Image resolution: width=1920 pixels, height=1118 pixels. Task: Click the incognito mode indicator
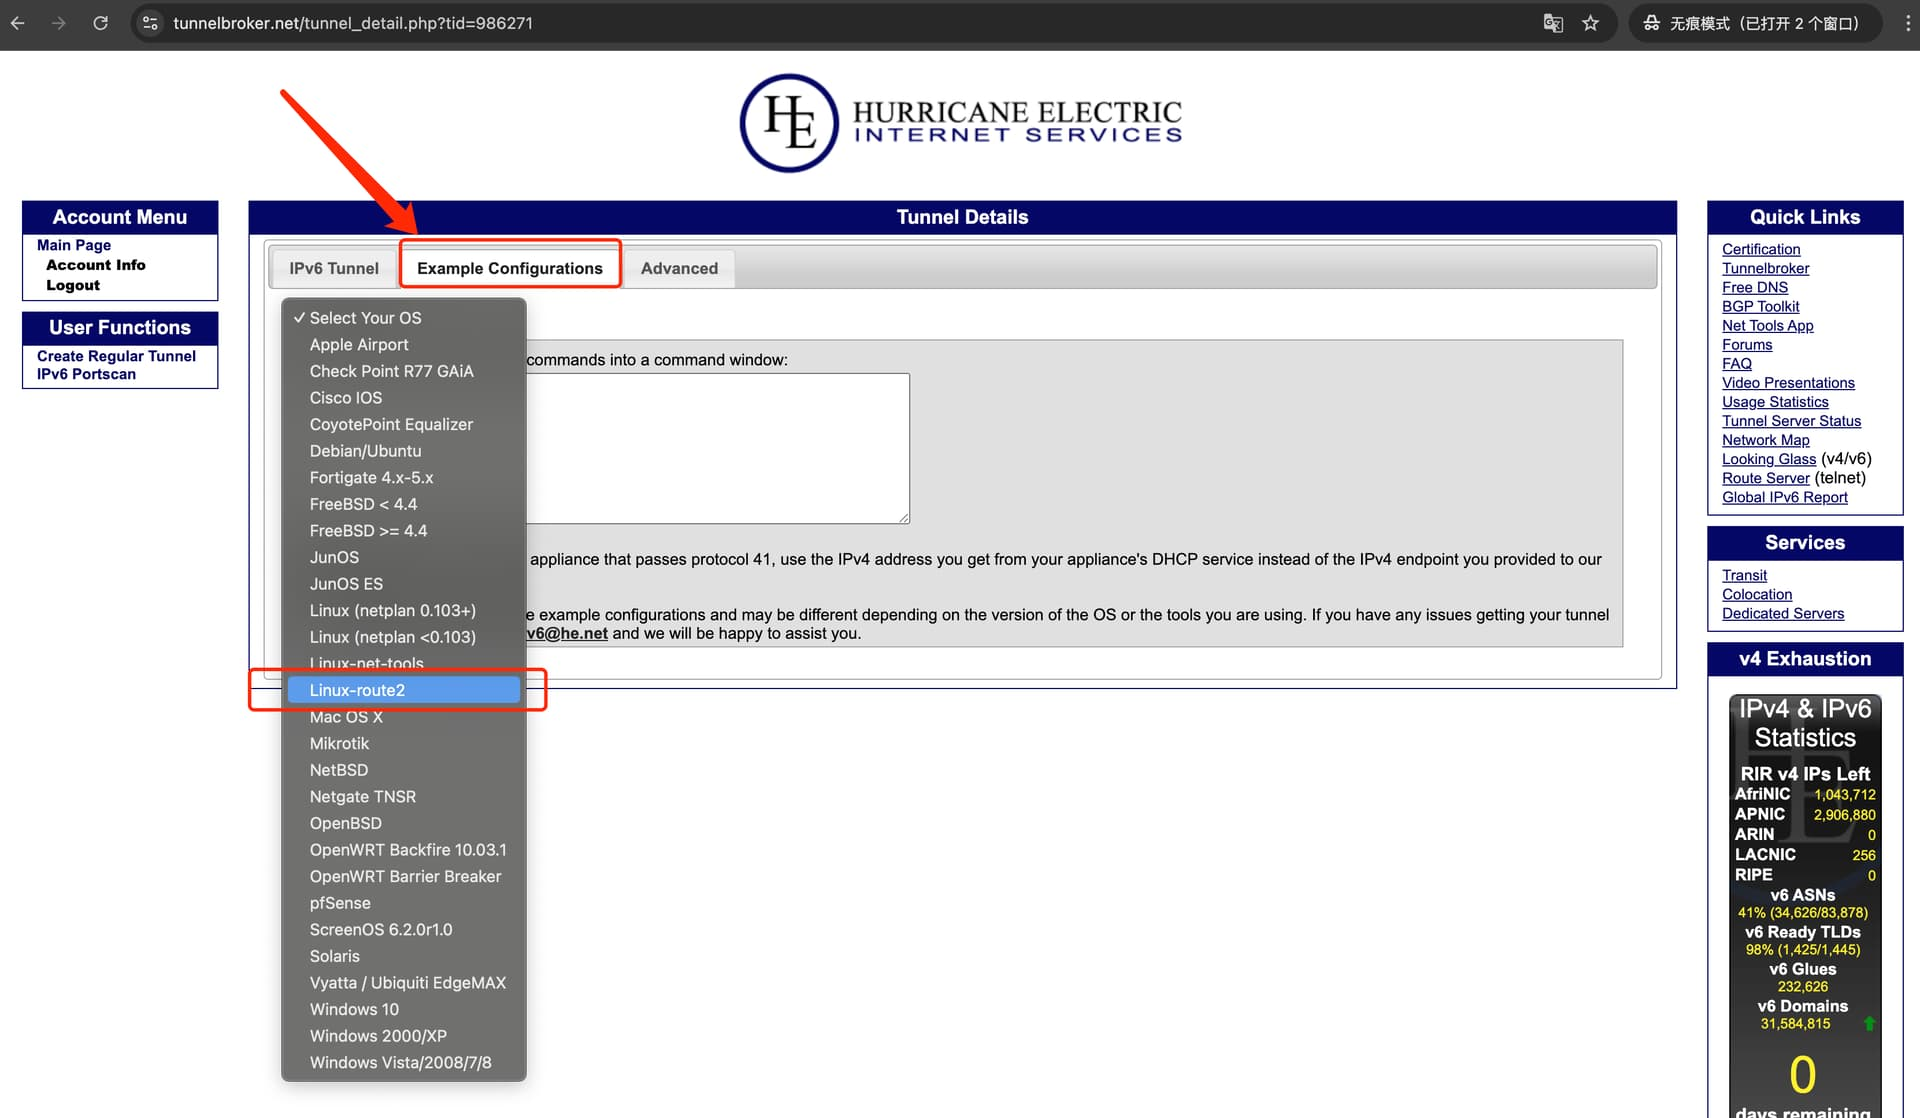point(1754,23)
